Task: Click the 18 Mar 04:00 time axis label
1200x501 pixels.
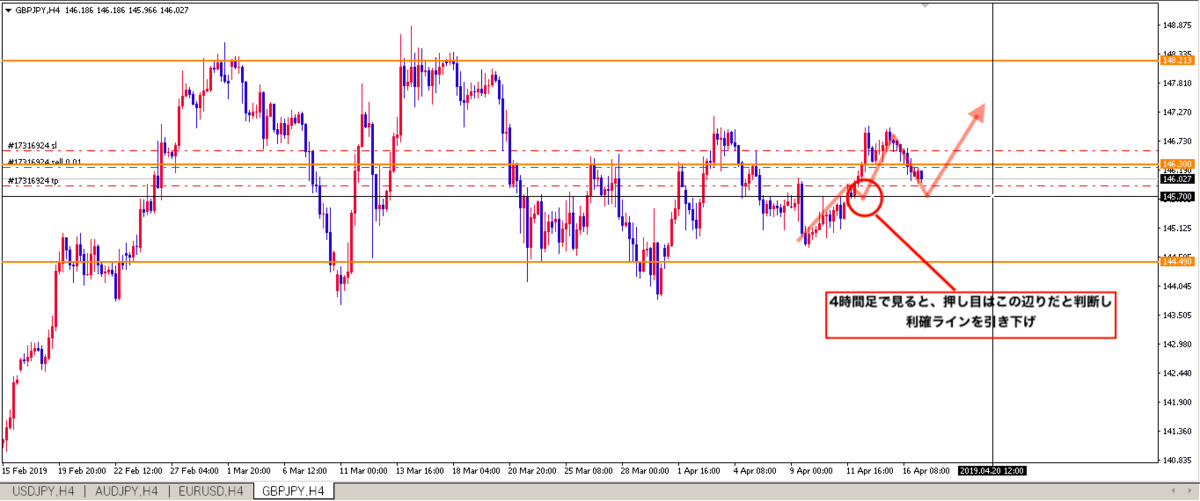Action: [x=475, y=470]
